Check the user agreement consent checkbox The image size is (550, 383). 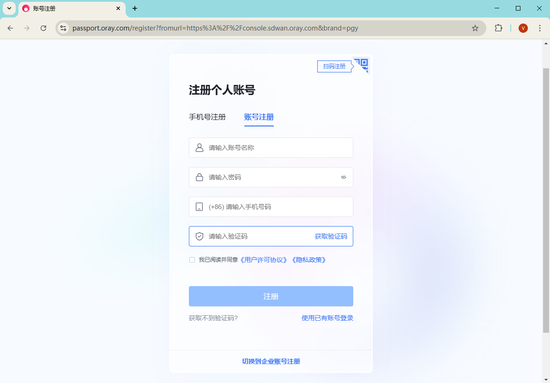coord(192,260)
